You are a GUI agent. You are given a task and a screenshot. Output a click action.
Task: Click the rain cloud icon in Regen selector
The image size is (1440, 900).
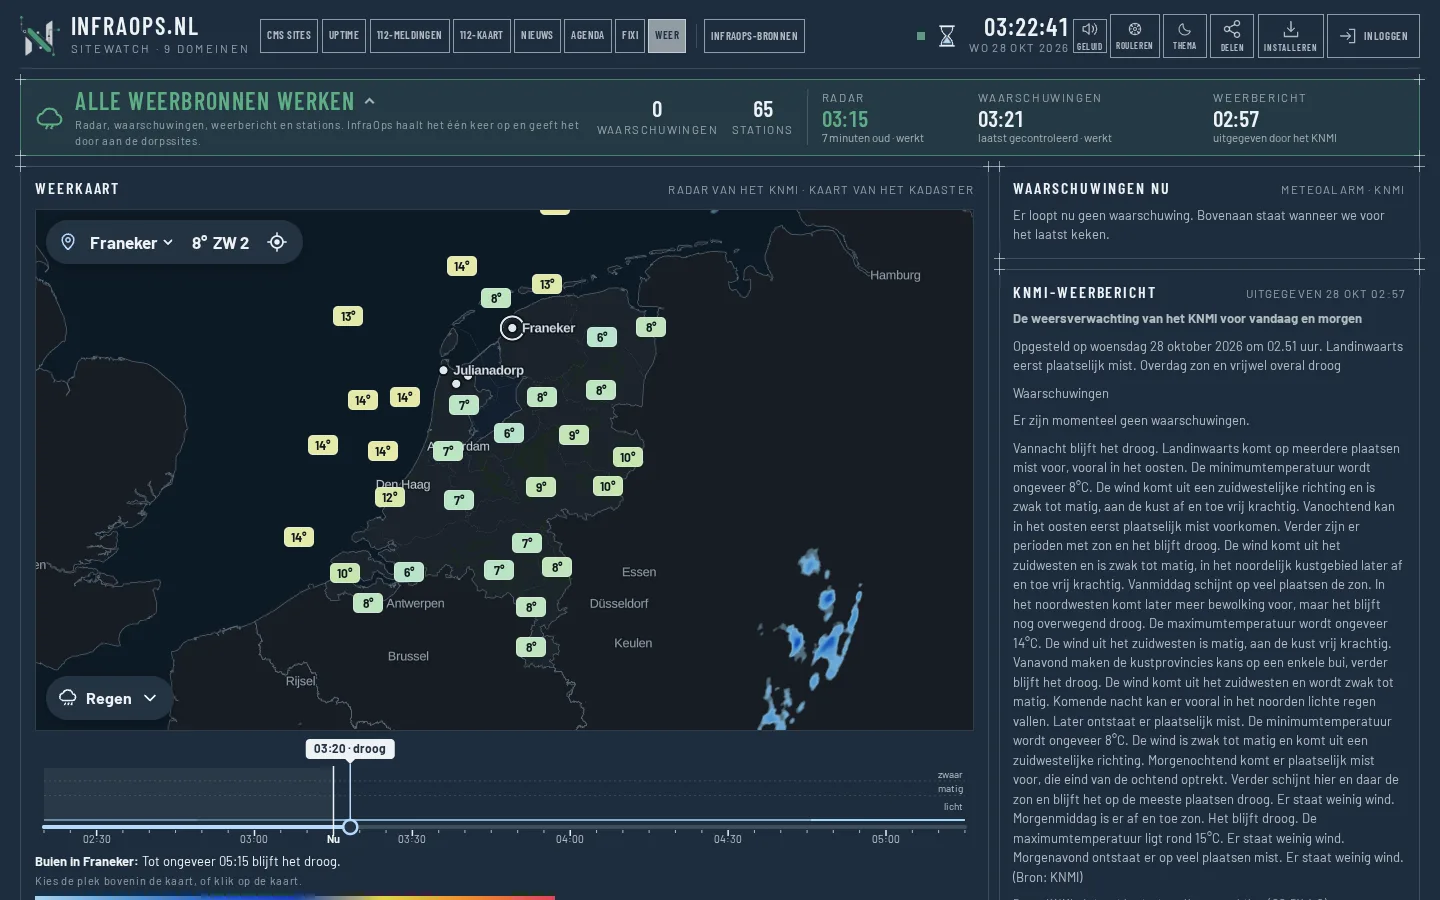coord(68,698)
